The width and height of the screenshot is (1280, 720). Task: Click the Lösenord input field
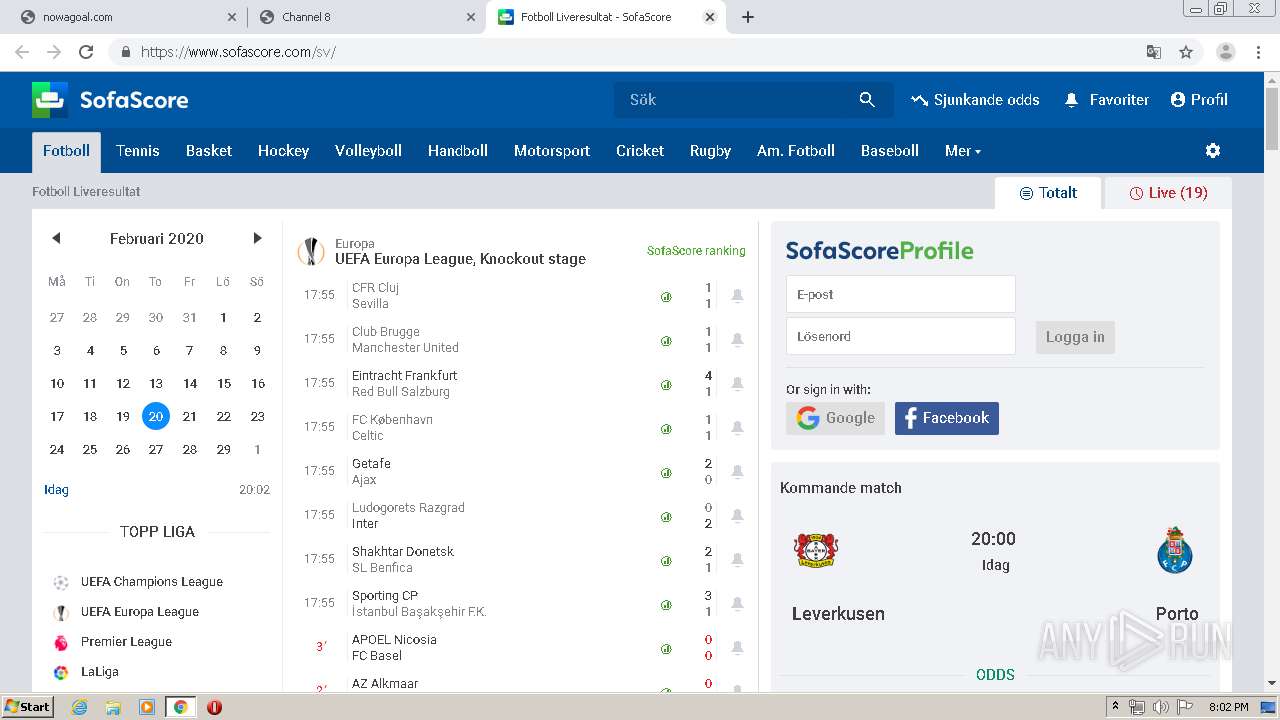900,336
